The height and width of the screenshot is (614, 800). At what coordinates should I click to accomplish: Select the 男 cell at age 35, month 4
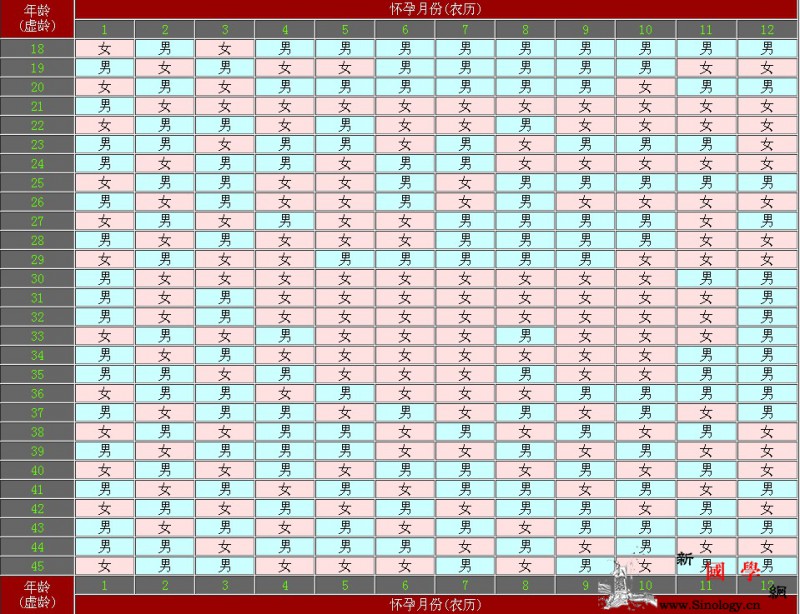coord(285,374)
